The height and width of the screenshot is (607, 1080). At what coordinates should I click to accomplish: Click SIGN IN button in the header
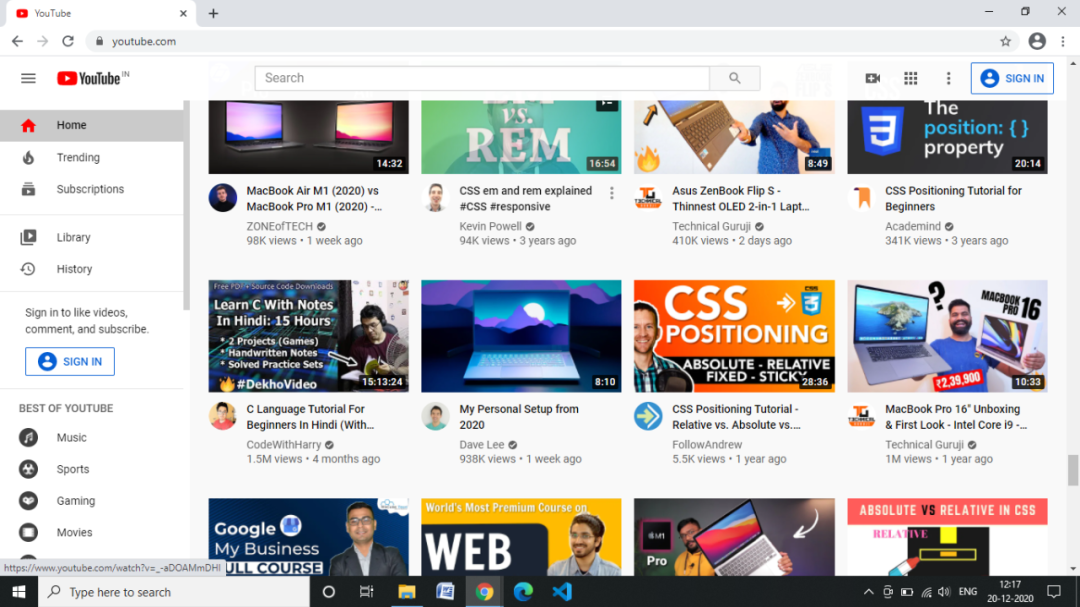(x=1012, y=79)
